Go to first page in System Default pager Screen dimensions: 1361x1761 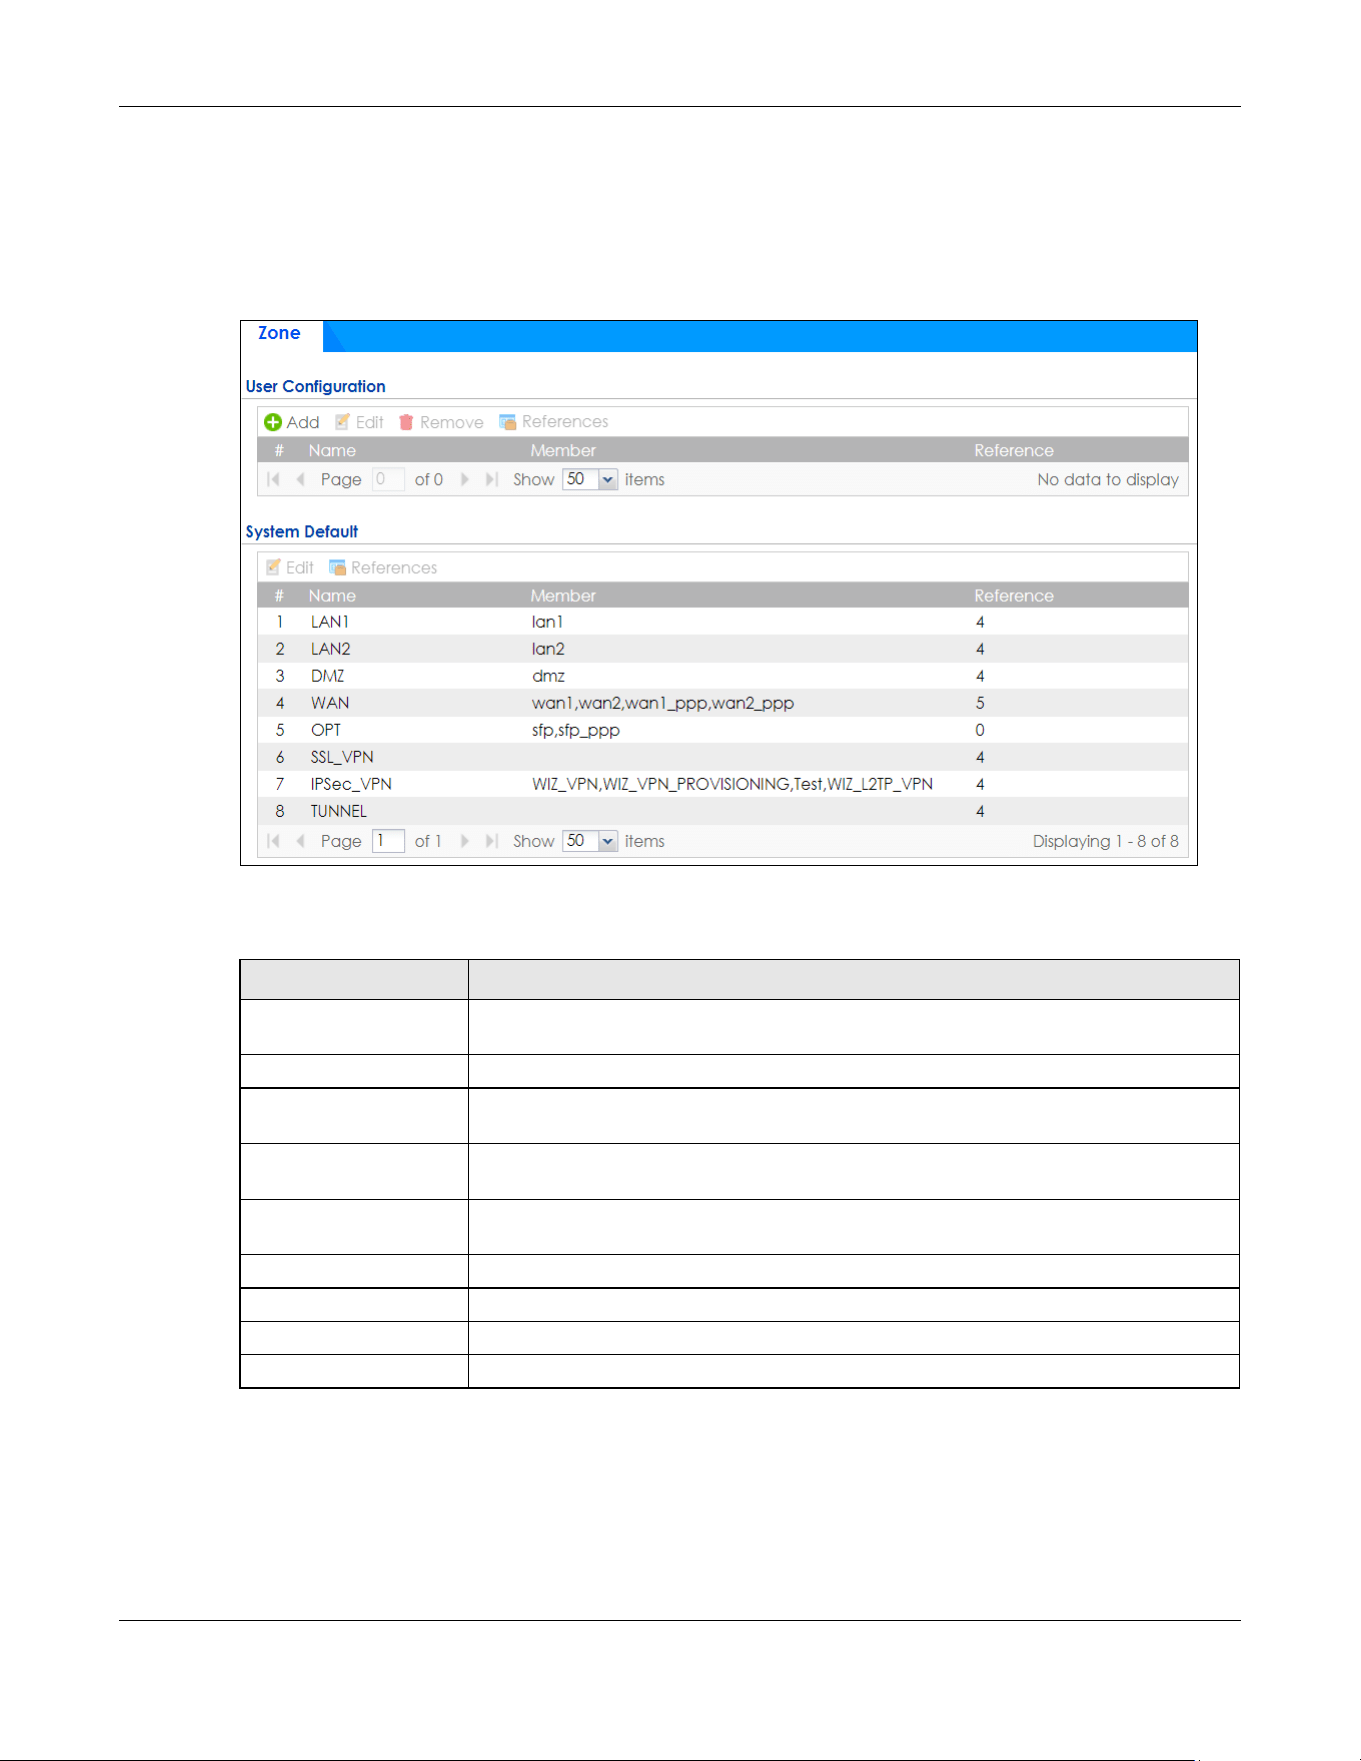pyautogui.click(x=273, y=841)
